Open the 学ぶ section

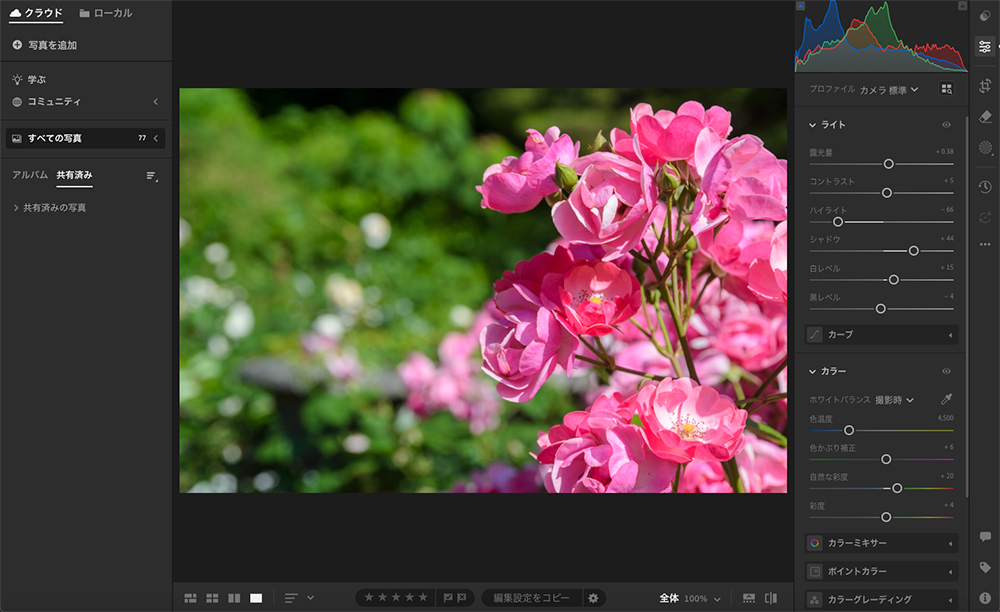coord(29,80)
